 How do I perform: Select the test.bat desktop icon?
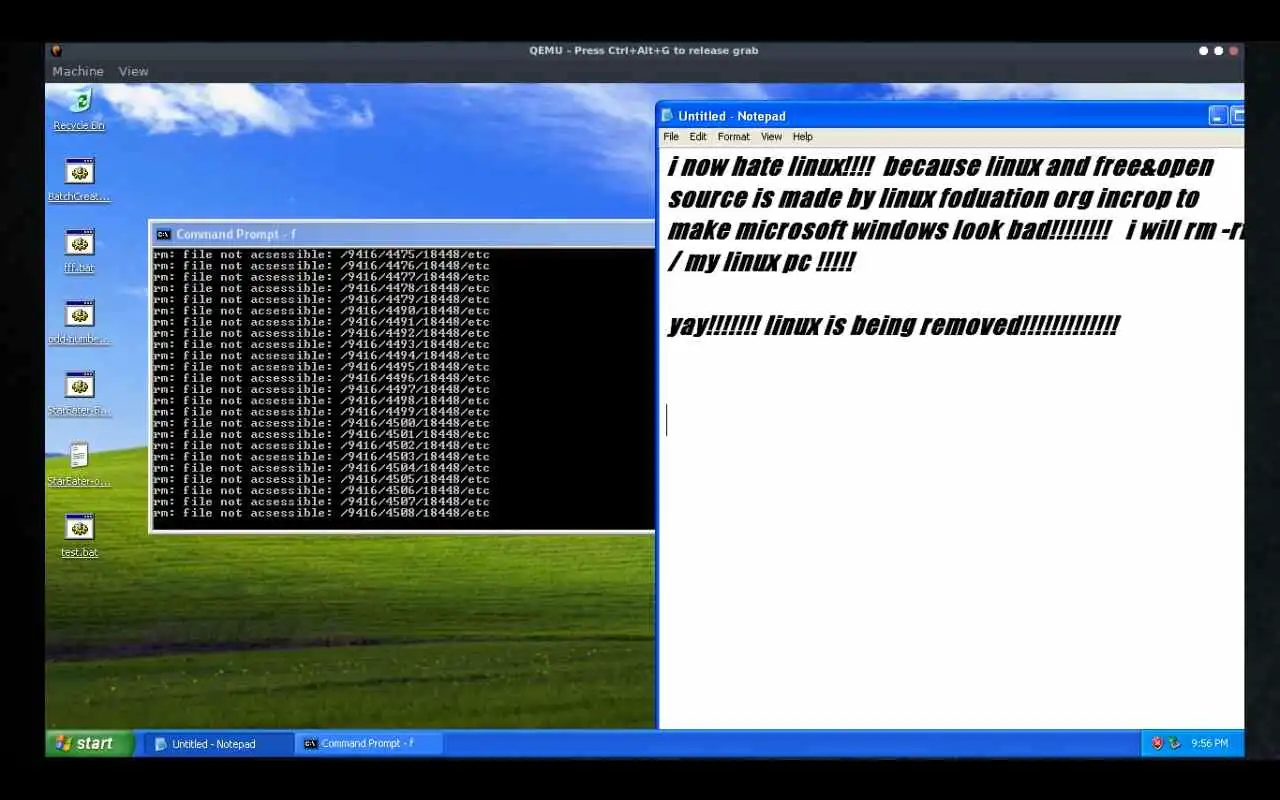(x=79, y=536)
